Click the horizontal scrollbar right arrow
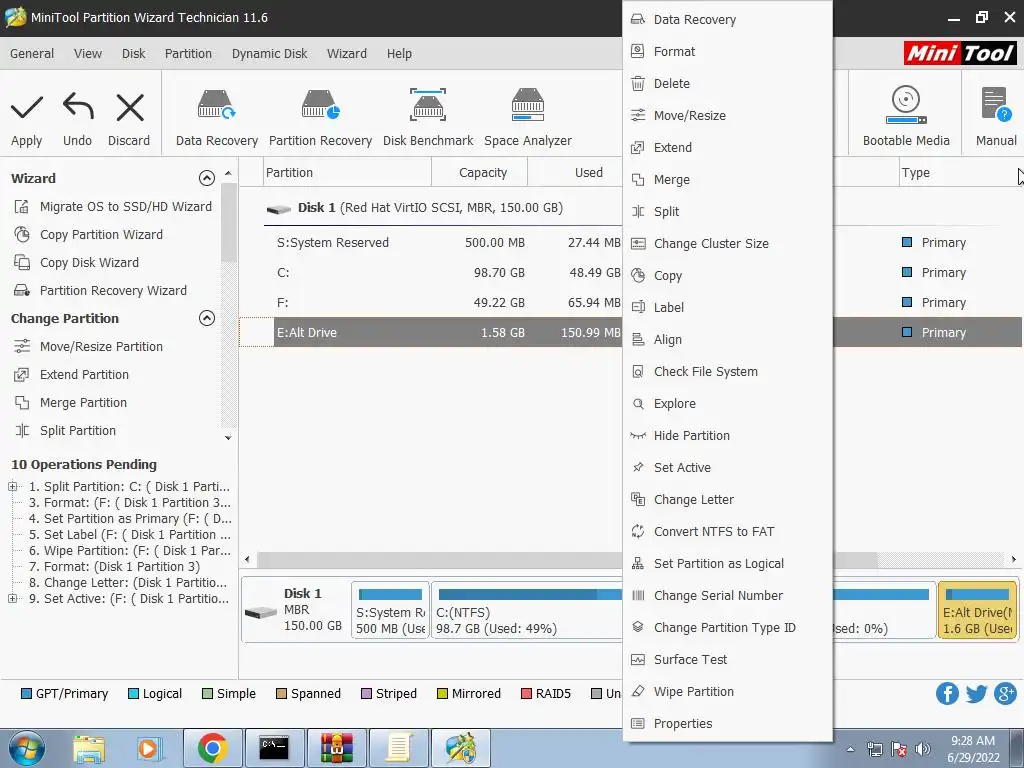This screenshot has width=1024, height=768. 1014,559
